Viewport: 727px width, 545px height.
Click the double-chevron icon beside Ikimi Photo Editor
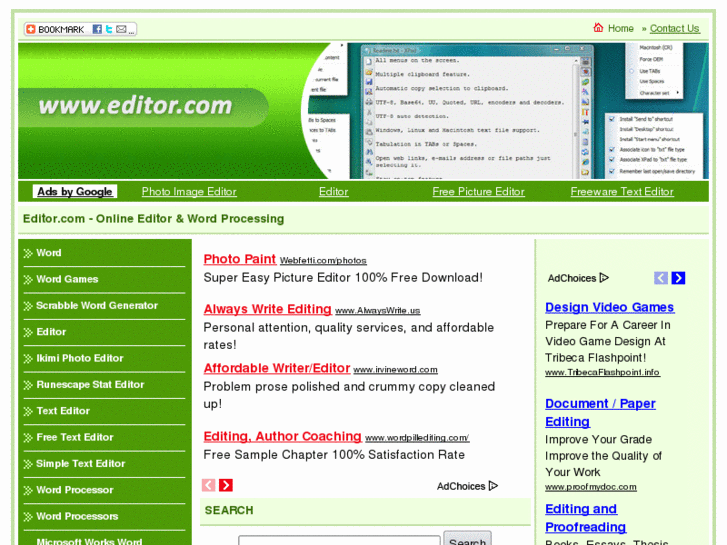tap(28, 359)
